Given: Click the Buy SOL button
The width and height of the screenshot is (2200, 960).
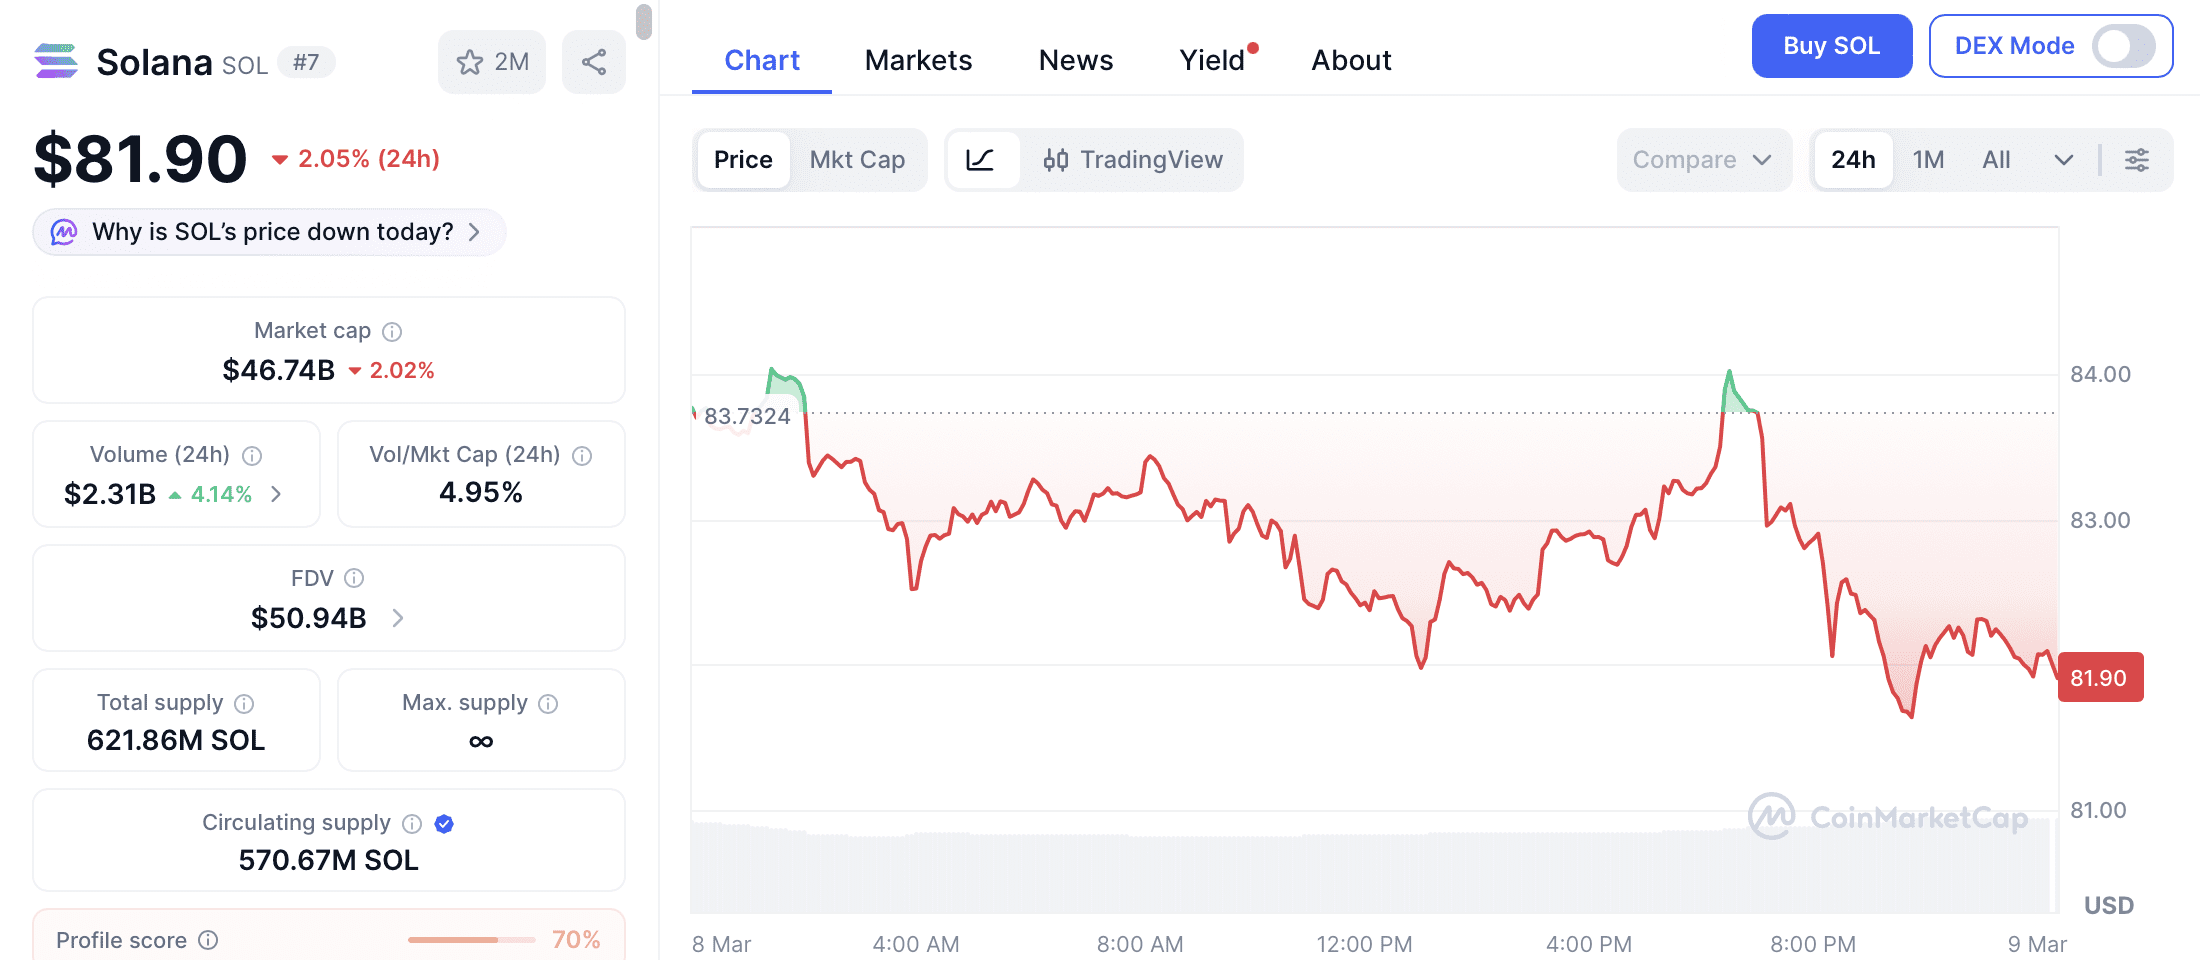Looking at the screenshot, I should [1831, 46].
